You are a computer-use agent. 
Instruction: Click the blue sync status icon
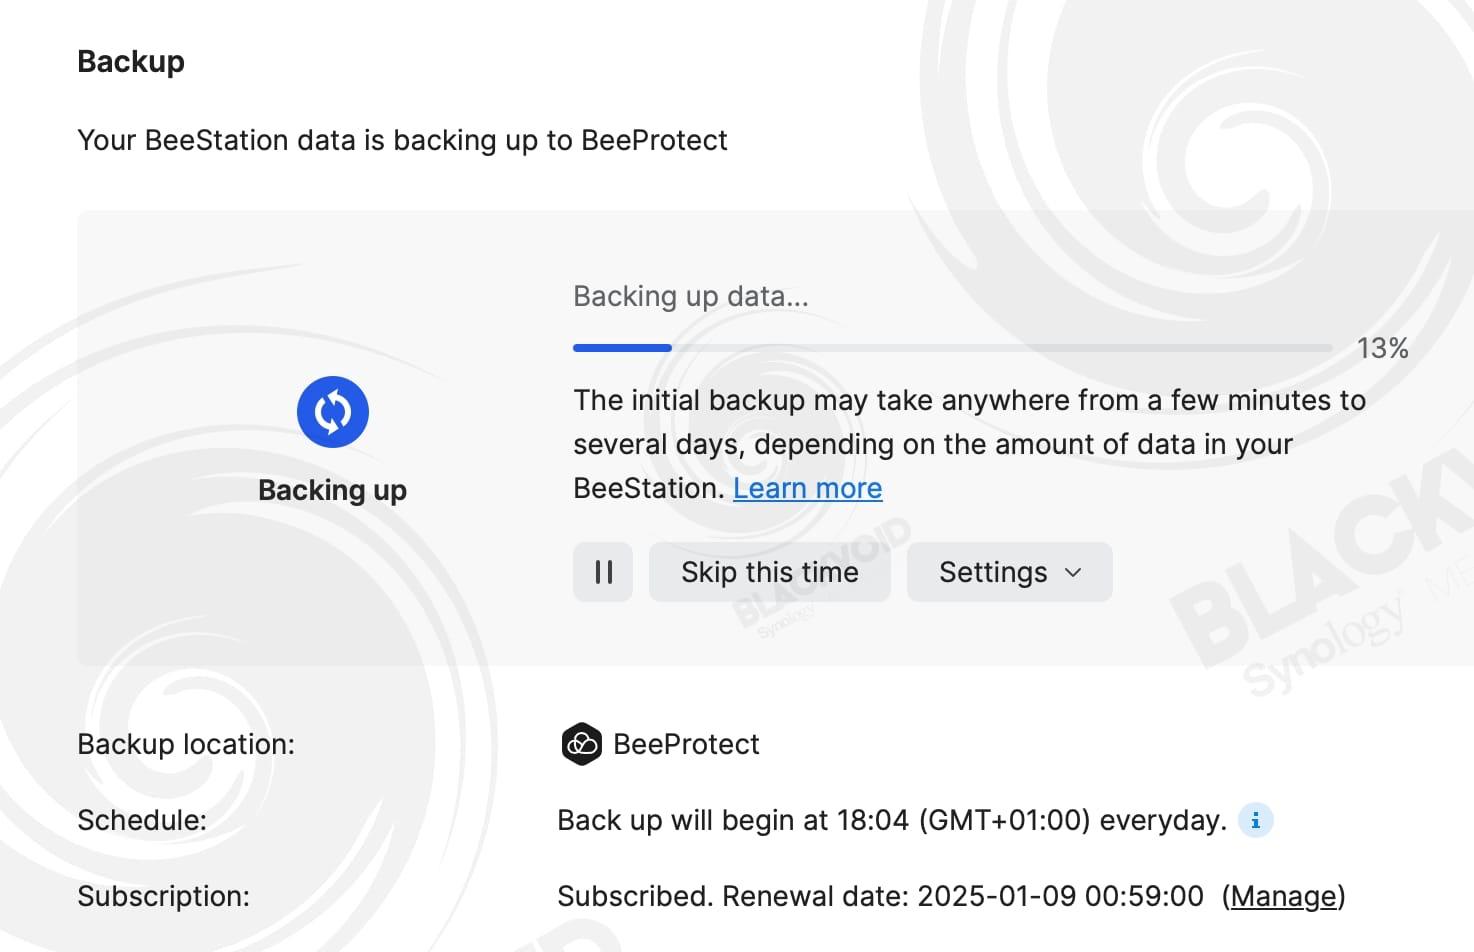click(333, 412)
